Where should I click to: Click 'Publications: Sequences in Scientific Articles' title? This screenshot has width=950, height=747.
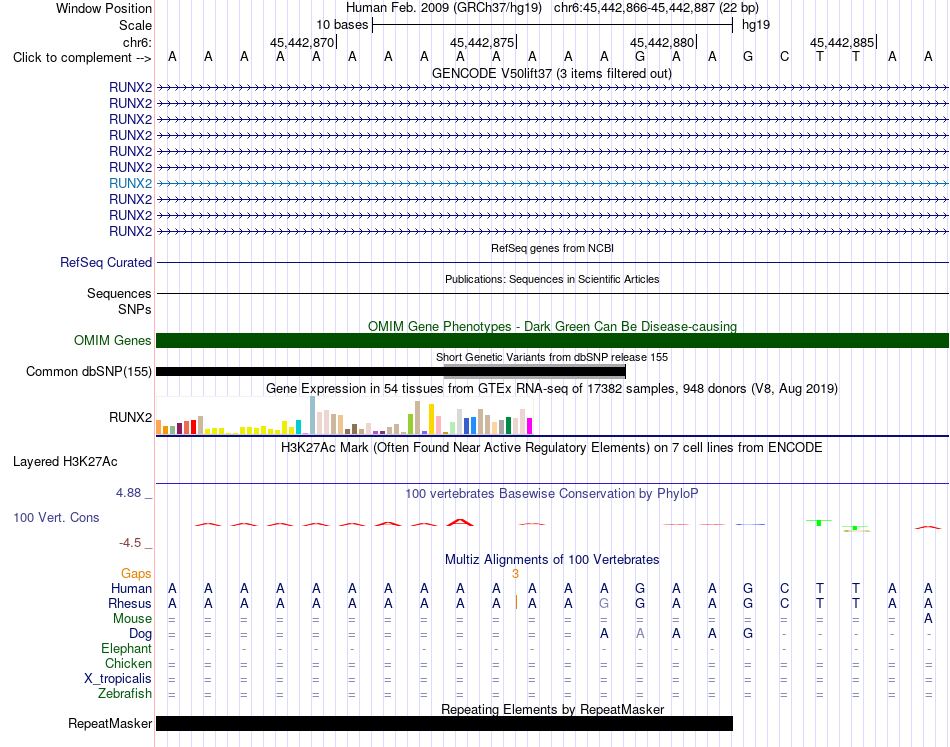pos(552,279)
